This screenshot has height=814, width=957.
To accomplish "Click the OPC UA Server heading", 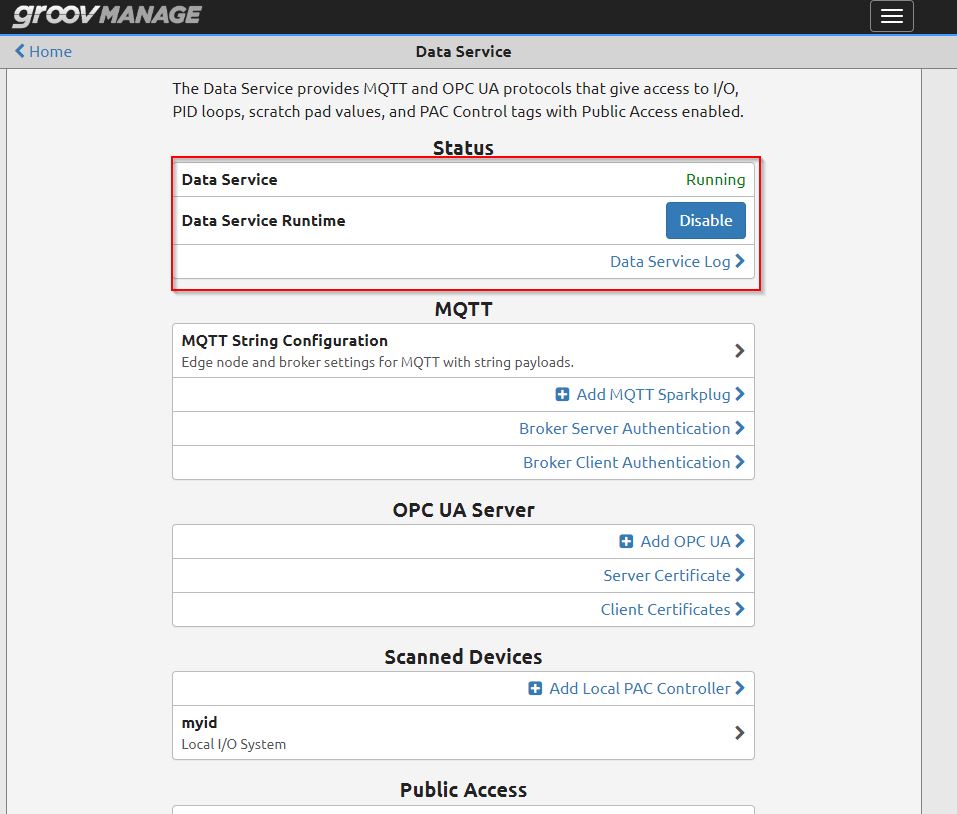I will click(463, 510).
